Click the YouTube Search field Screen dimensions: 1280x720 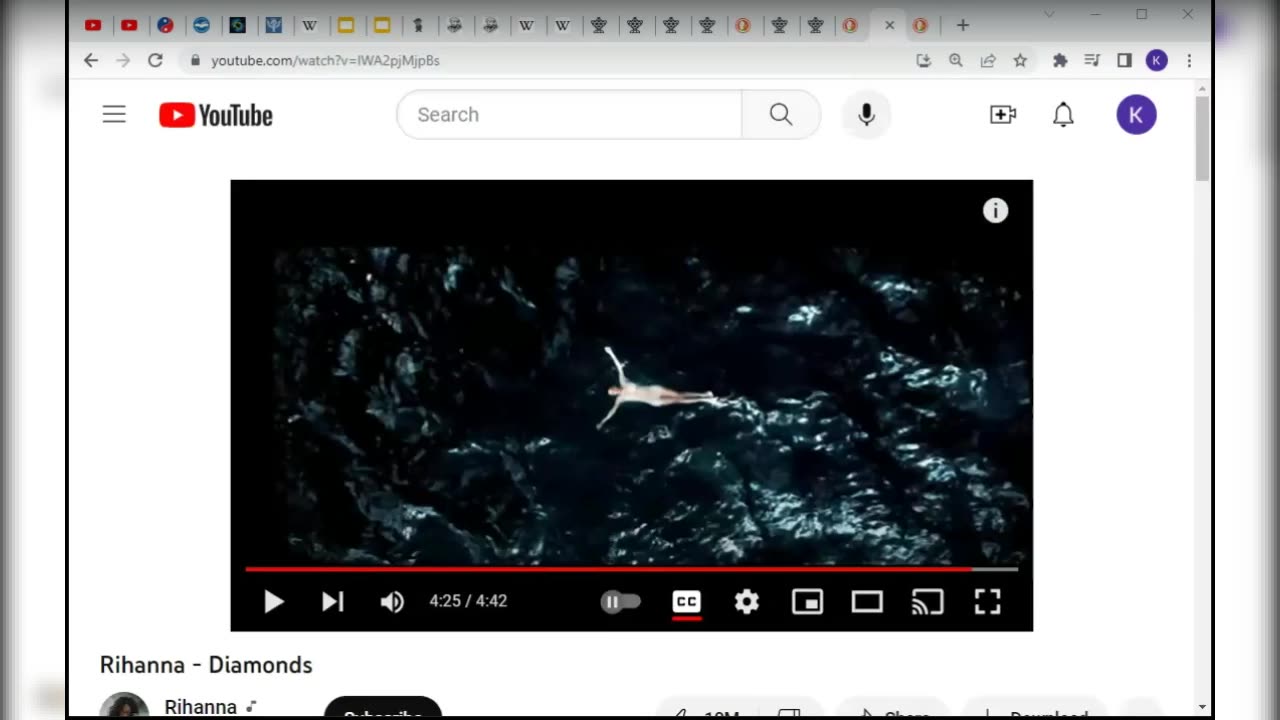[x=570, y=114]
